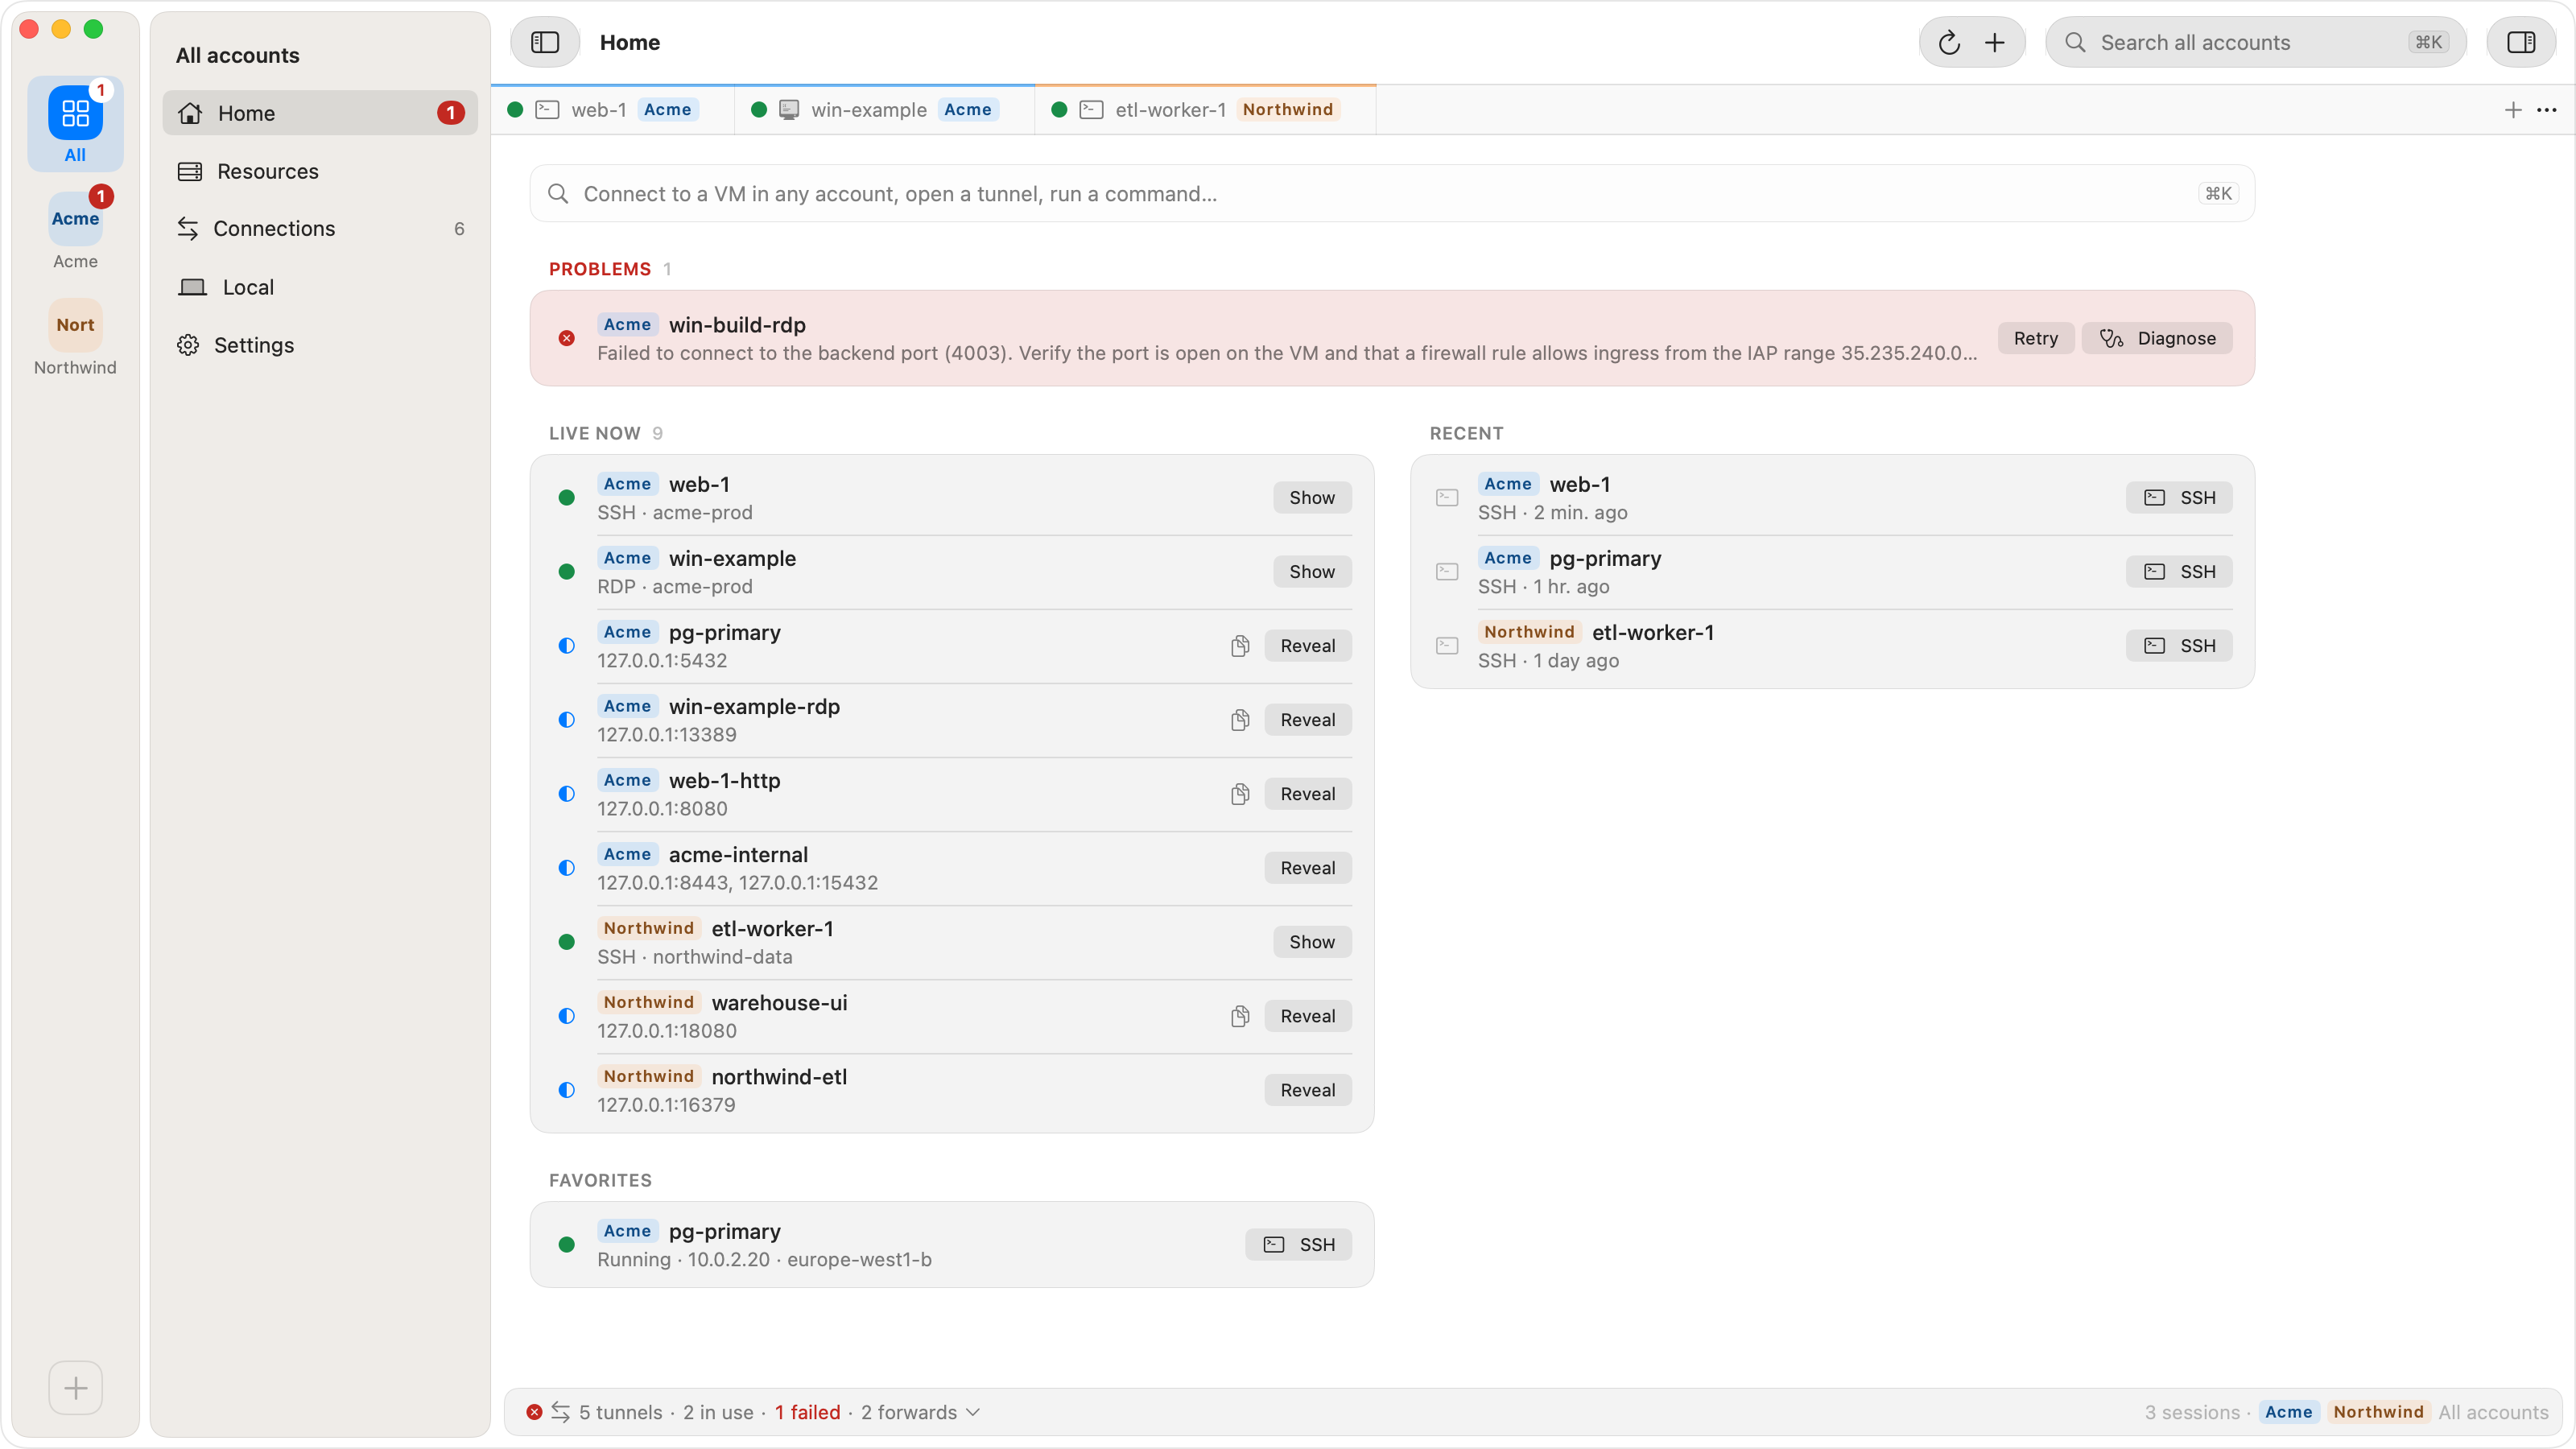Screen dimensions: 2576x1449
Task: Open the tab bar more options ellipsis
Action: point(2547,110)
